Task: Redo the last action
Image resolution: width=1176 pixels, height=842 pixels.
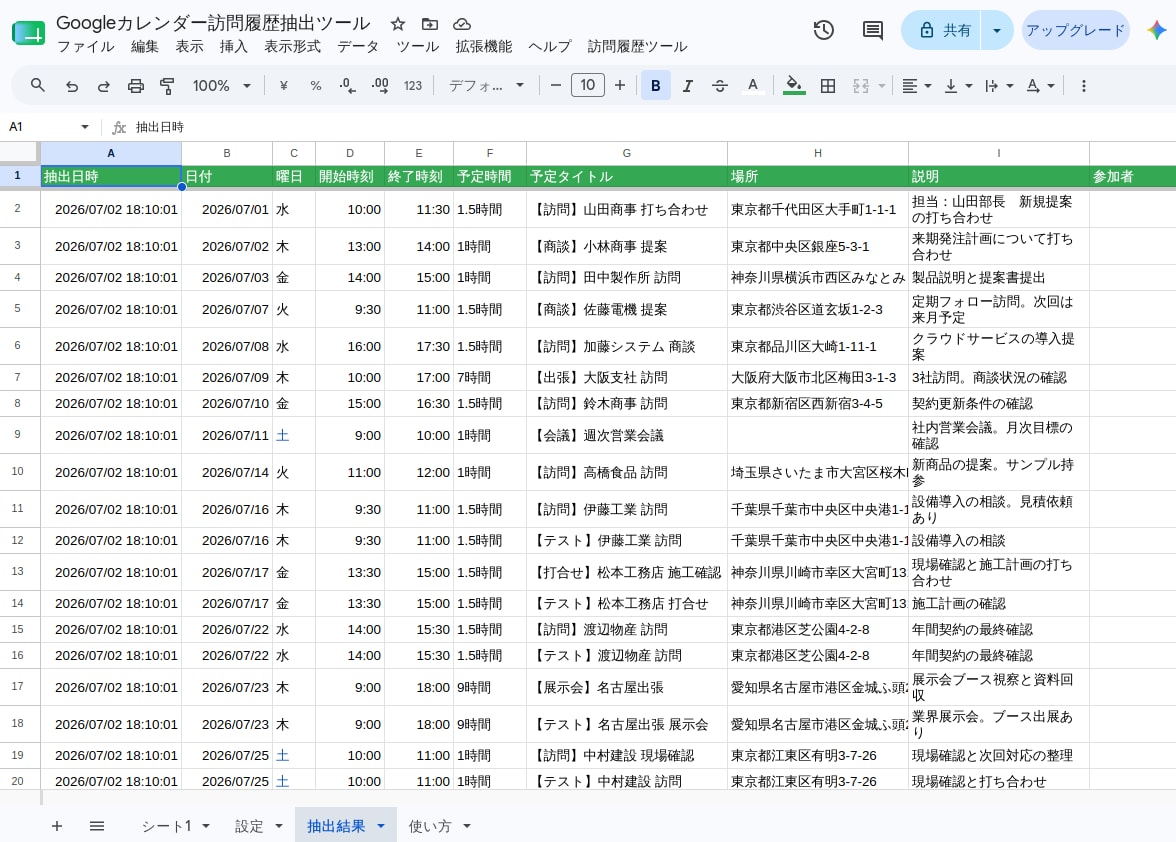Action: 104,85
